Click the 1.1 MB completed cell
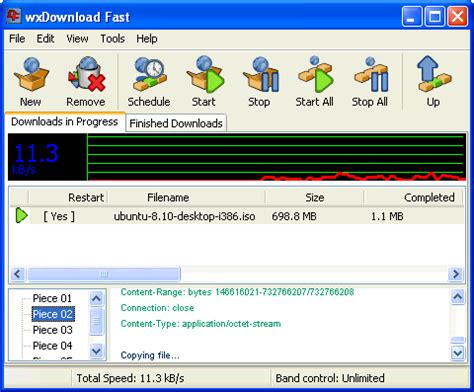Viewport: 474px width, 392px height. tap(387, 216)
